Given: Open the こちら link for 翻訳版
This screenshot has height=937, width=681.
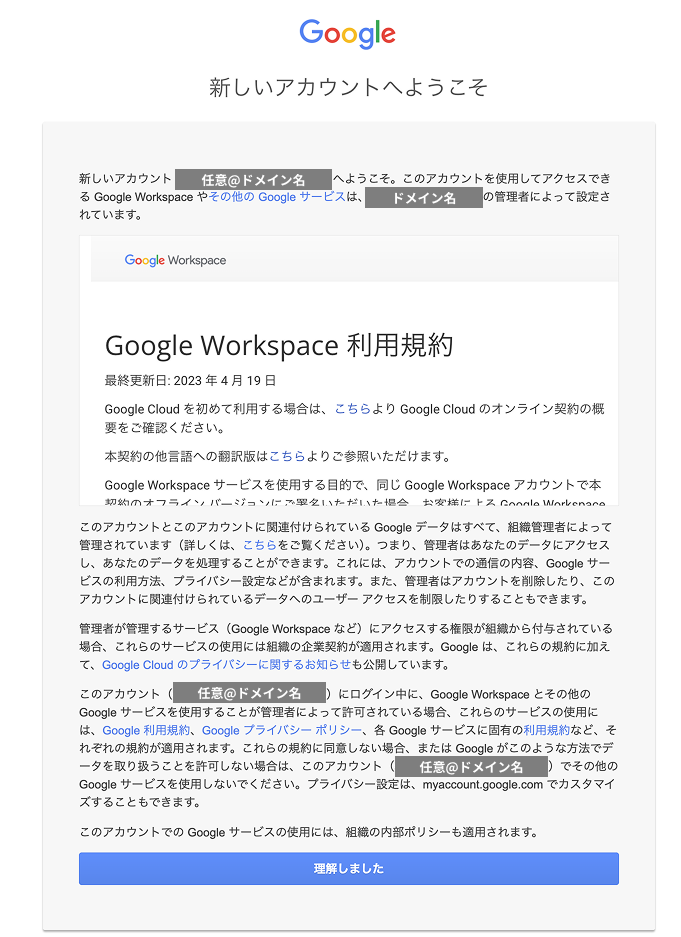Looking at the screenshot, I should [287, 456].
